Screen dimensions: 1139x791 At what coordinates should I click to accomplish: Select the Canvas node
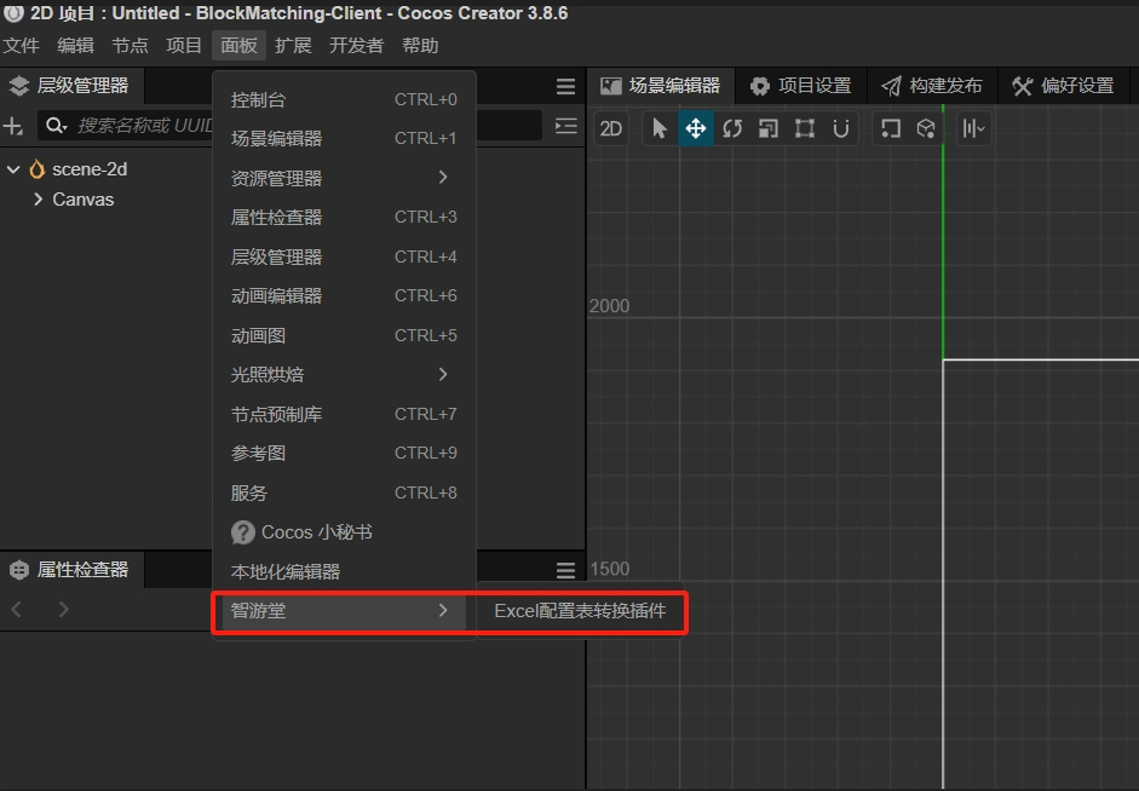(83, 200)
